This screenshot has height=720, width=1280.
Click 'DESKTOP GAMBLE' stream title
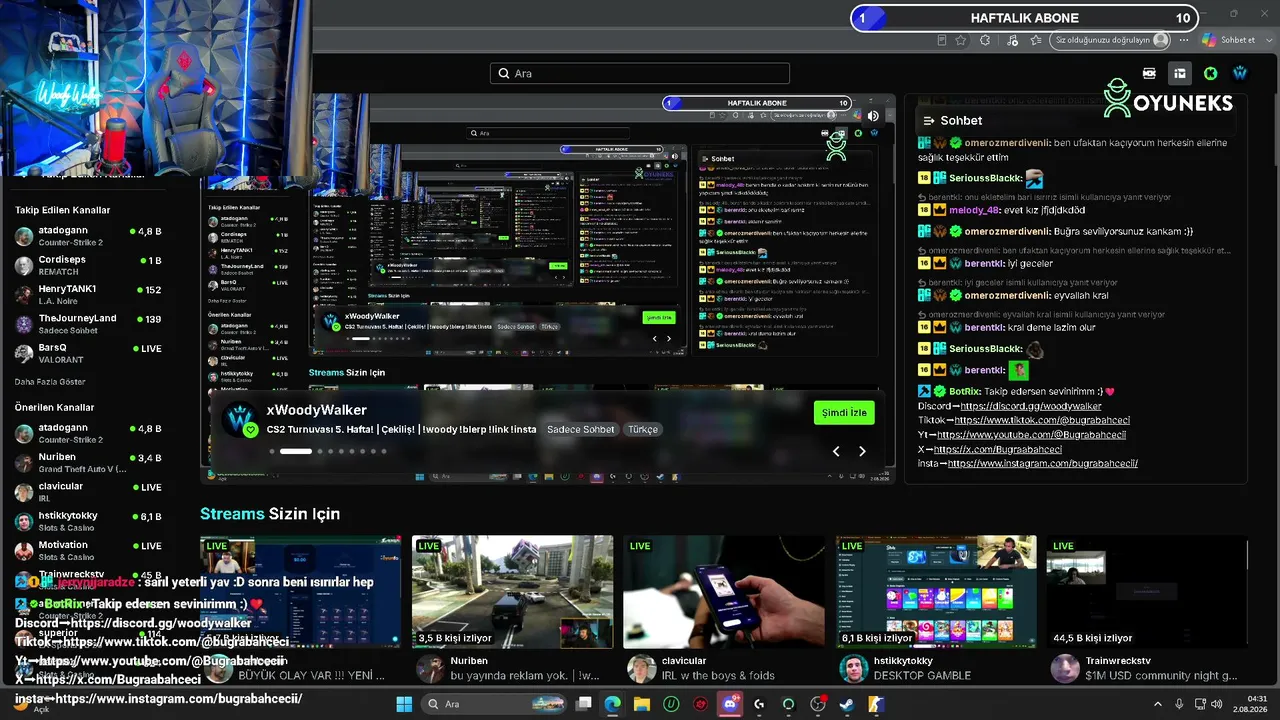[x=922, y=676]
